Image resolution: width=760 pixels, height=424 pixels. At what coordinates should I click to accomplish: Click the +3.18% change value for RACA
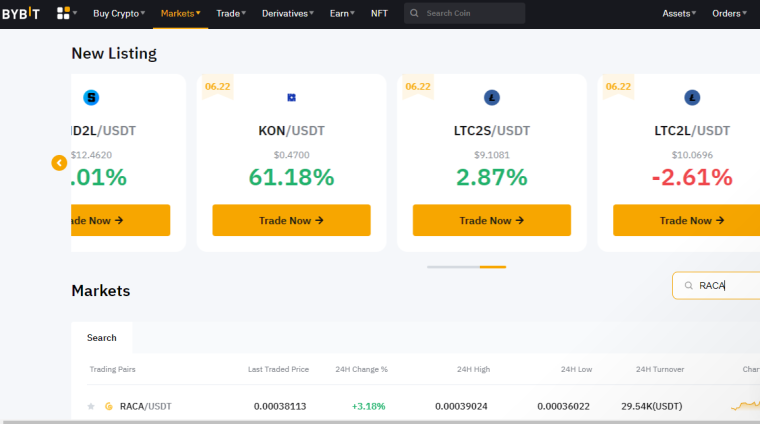coord(368,406)
